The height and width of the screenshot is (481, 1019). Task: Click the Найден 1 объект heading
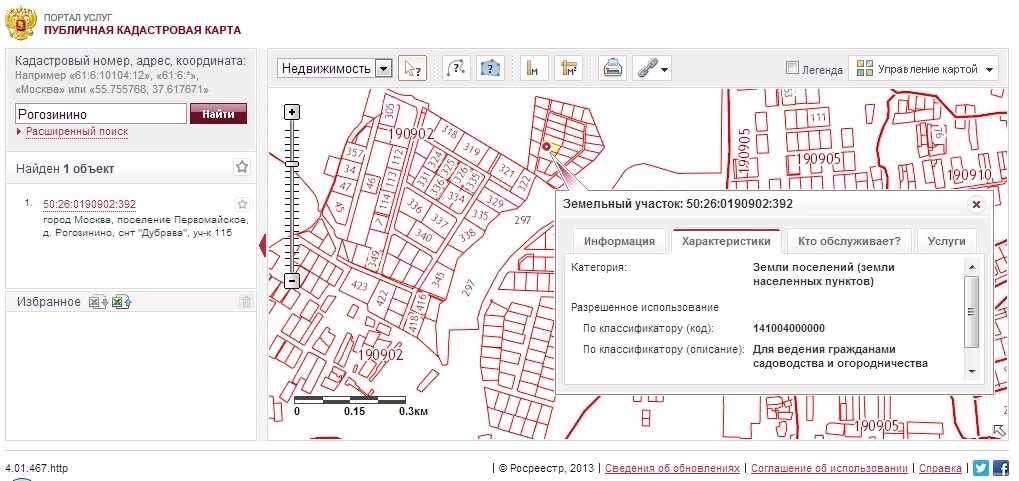point(65,169)
